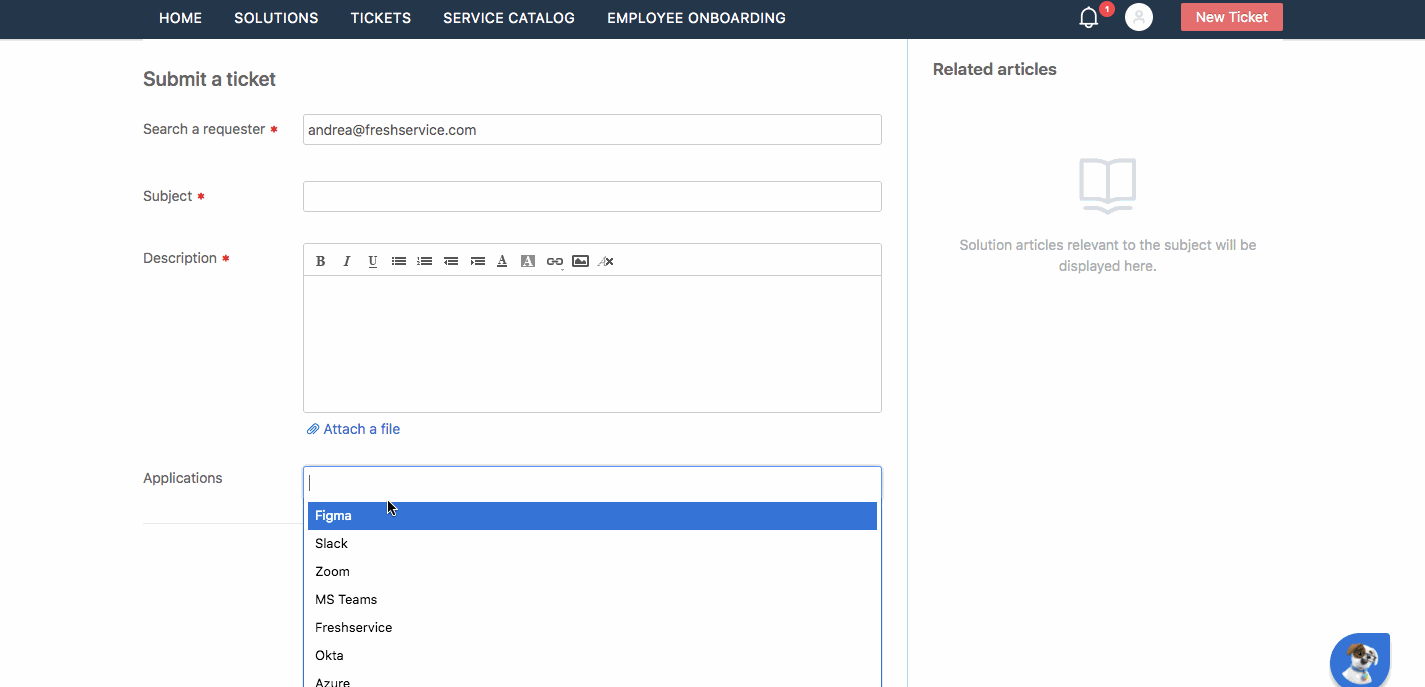Insert a hyperlink in description
This screenshot has height=687, width=1425.
pyautogui.click(x=554, y=261)
